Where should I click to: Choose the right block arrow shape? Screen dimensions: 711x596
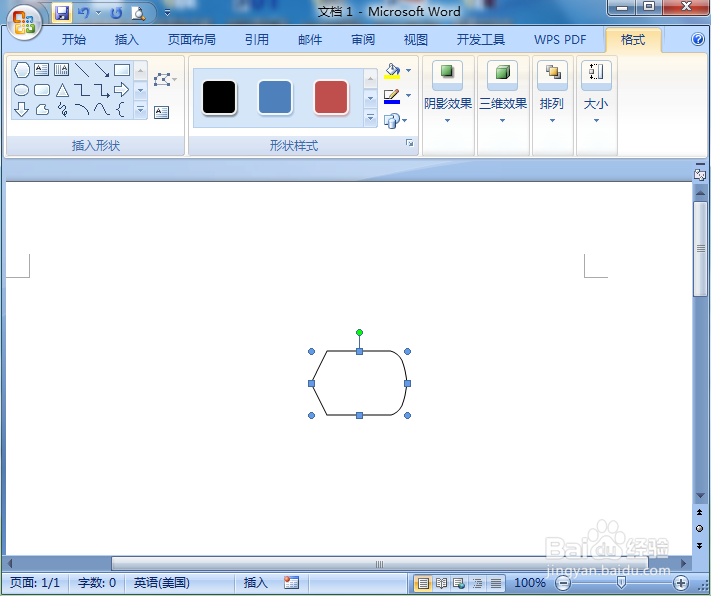(121, 90)
